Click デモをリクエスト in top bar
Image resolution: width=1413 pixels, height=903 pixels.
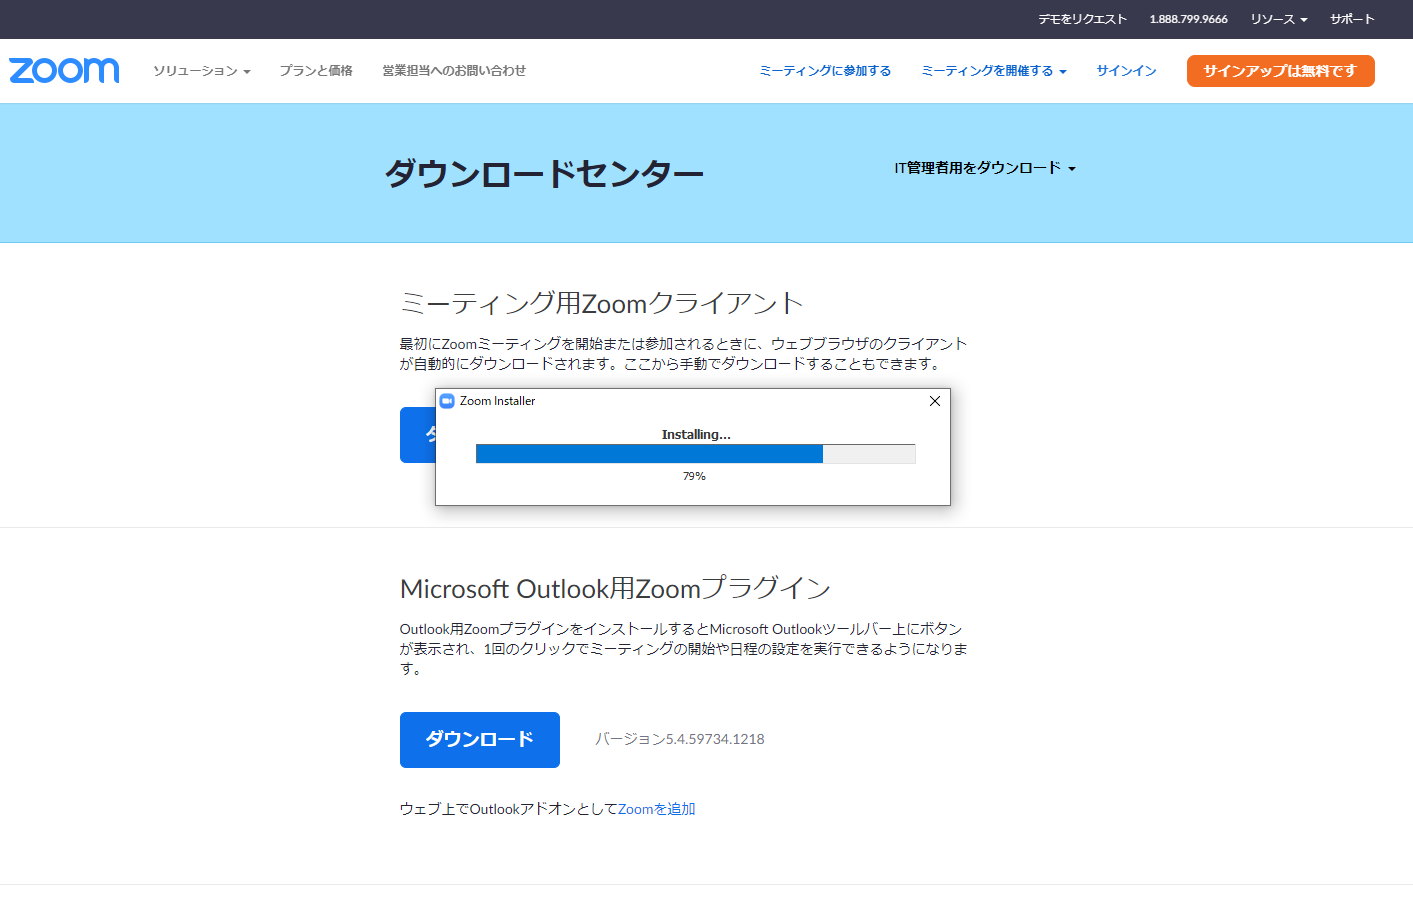tap(1082, 19)
